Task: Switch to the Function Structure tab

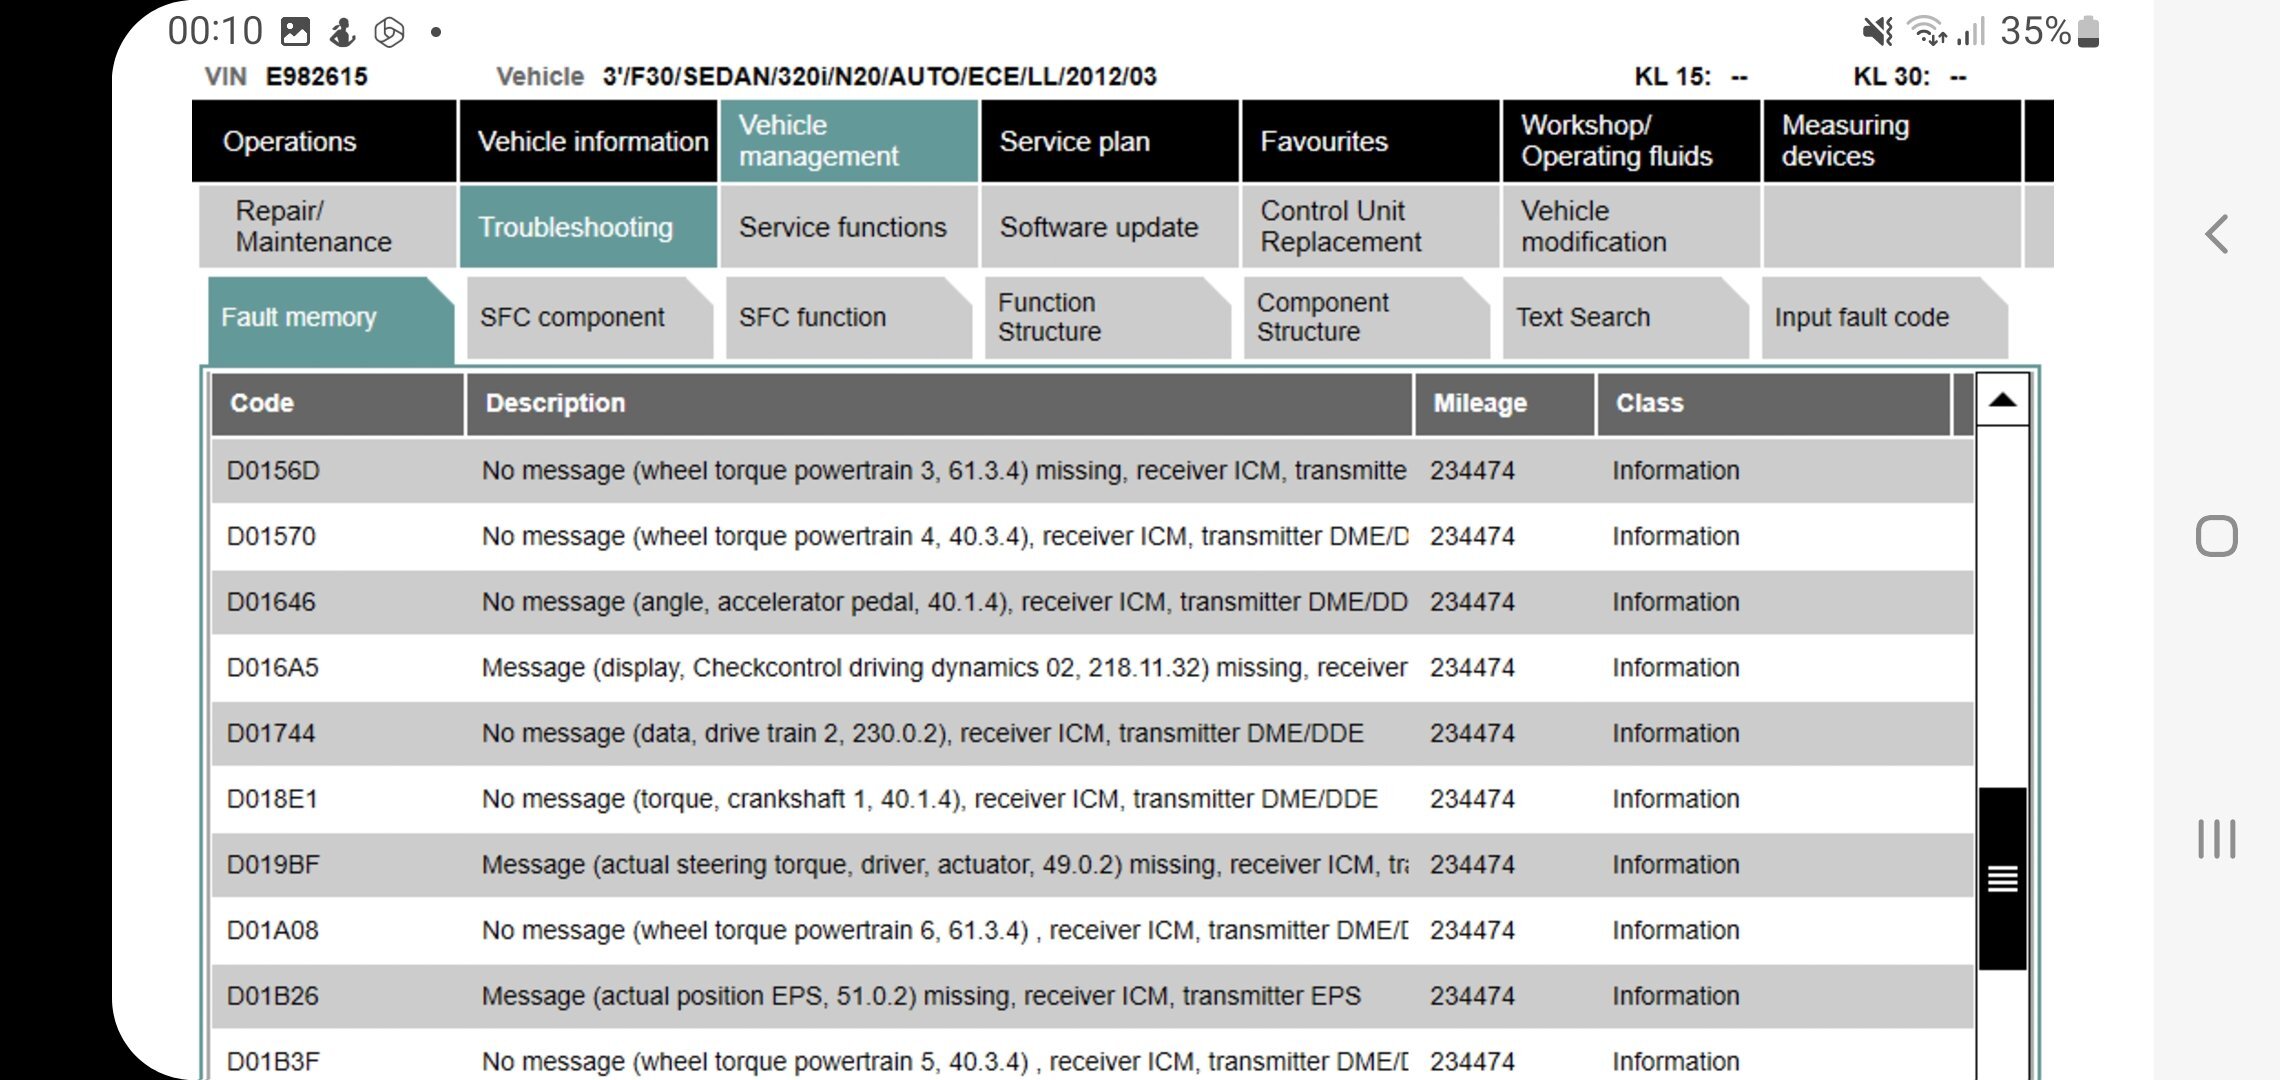Action: click(1108, 318)
